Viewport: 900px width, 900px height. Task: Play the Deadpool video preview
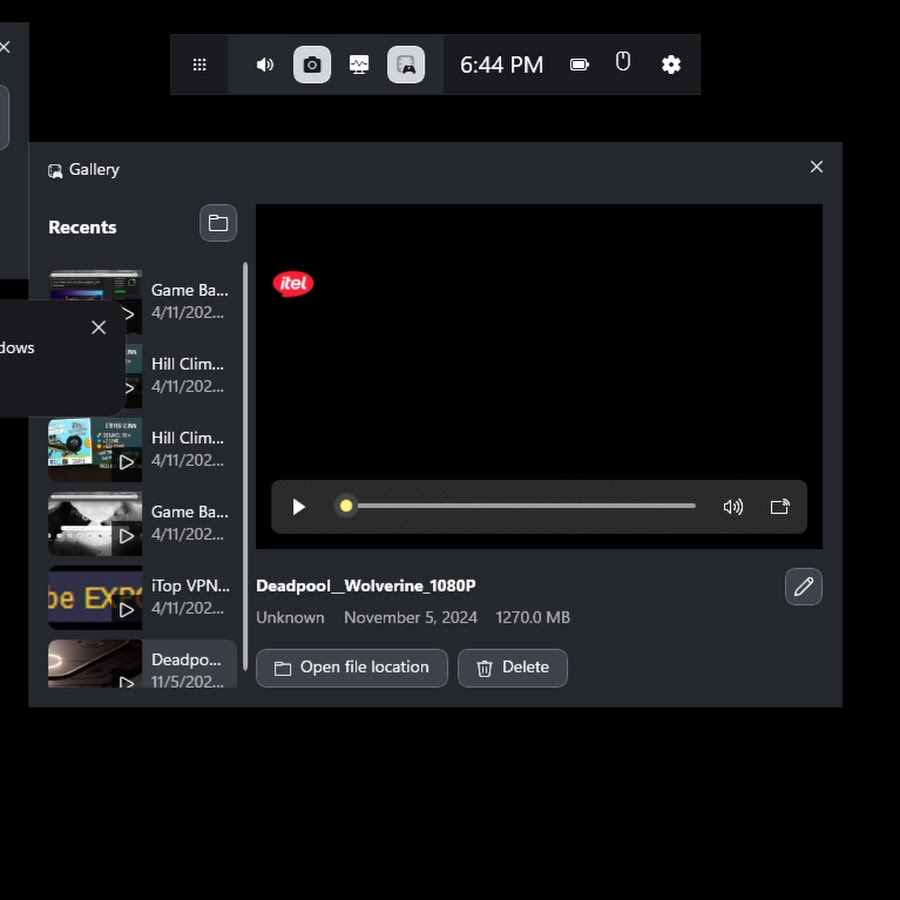tap(298, 507)
